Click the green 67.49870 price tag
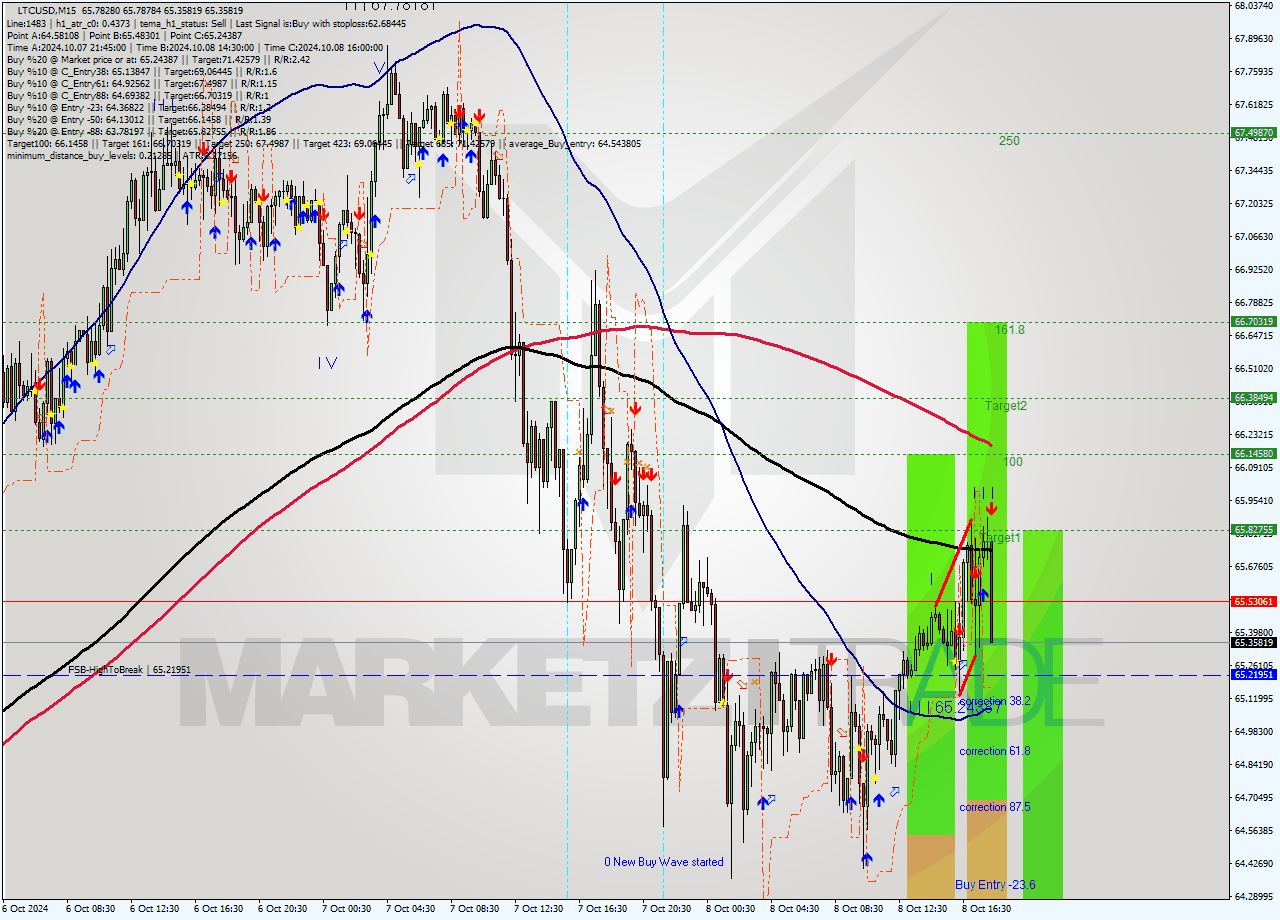Image resolution: width=1280 pixels, height=920 pixels. coord(1253,133)
